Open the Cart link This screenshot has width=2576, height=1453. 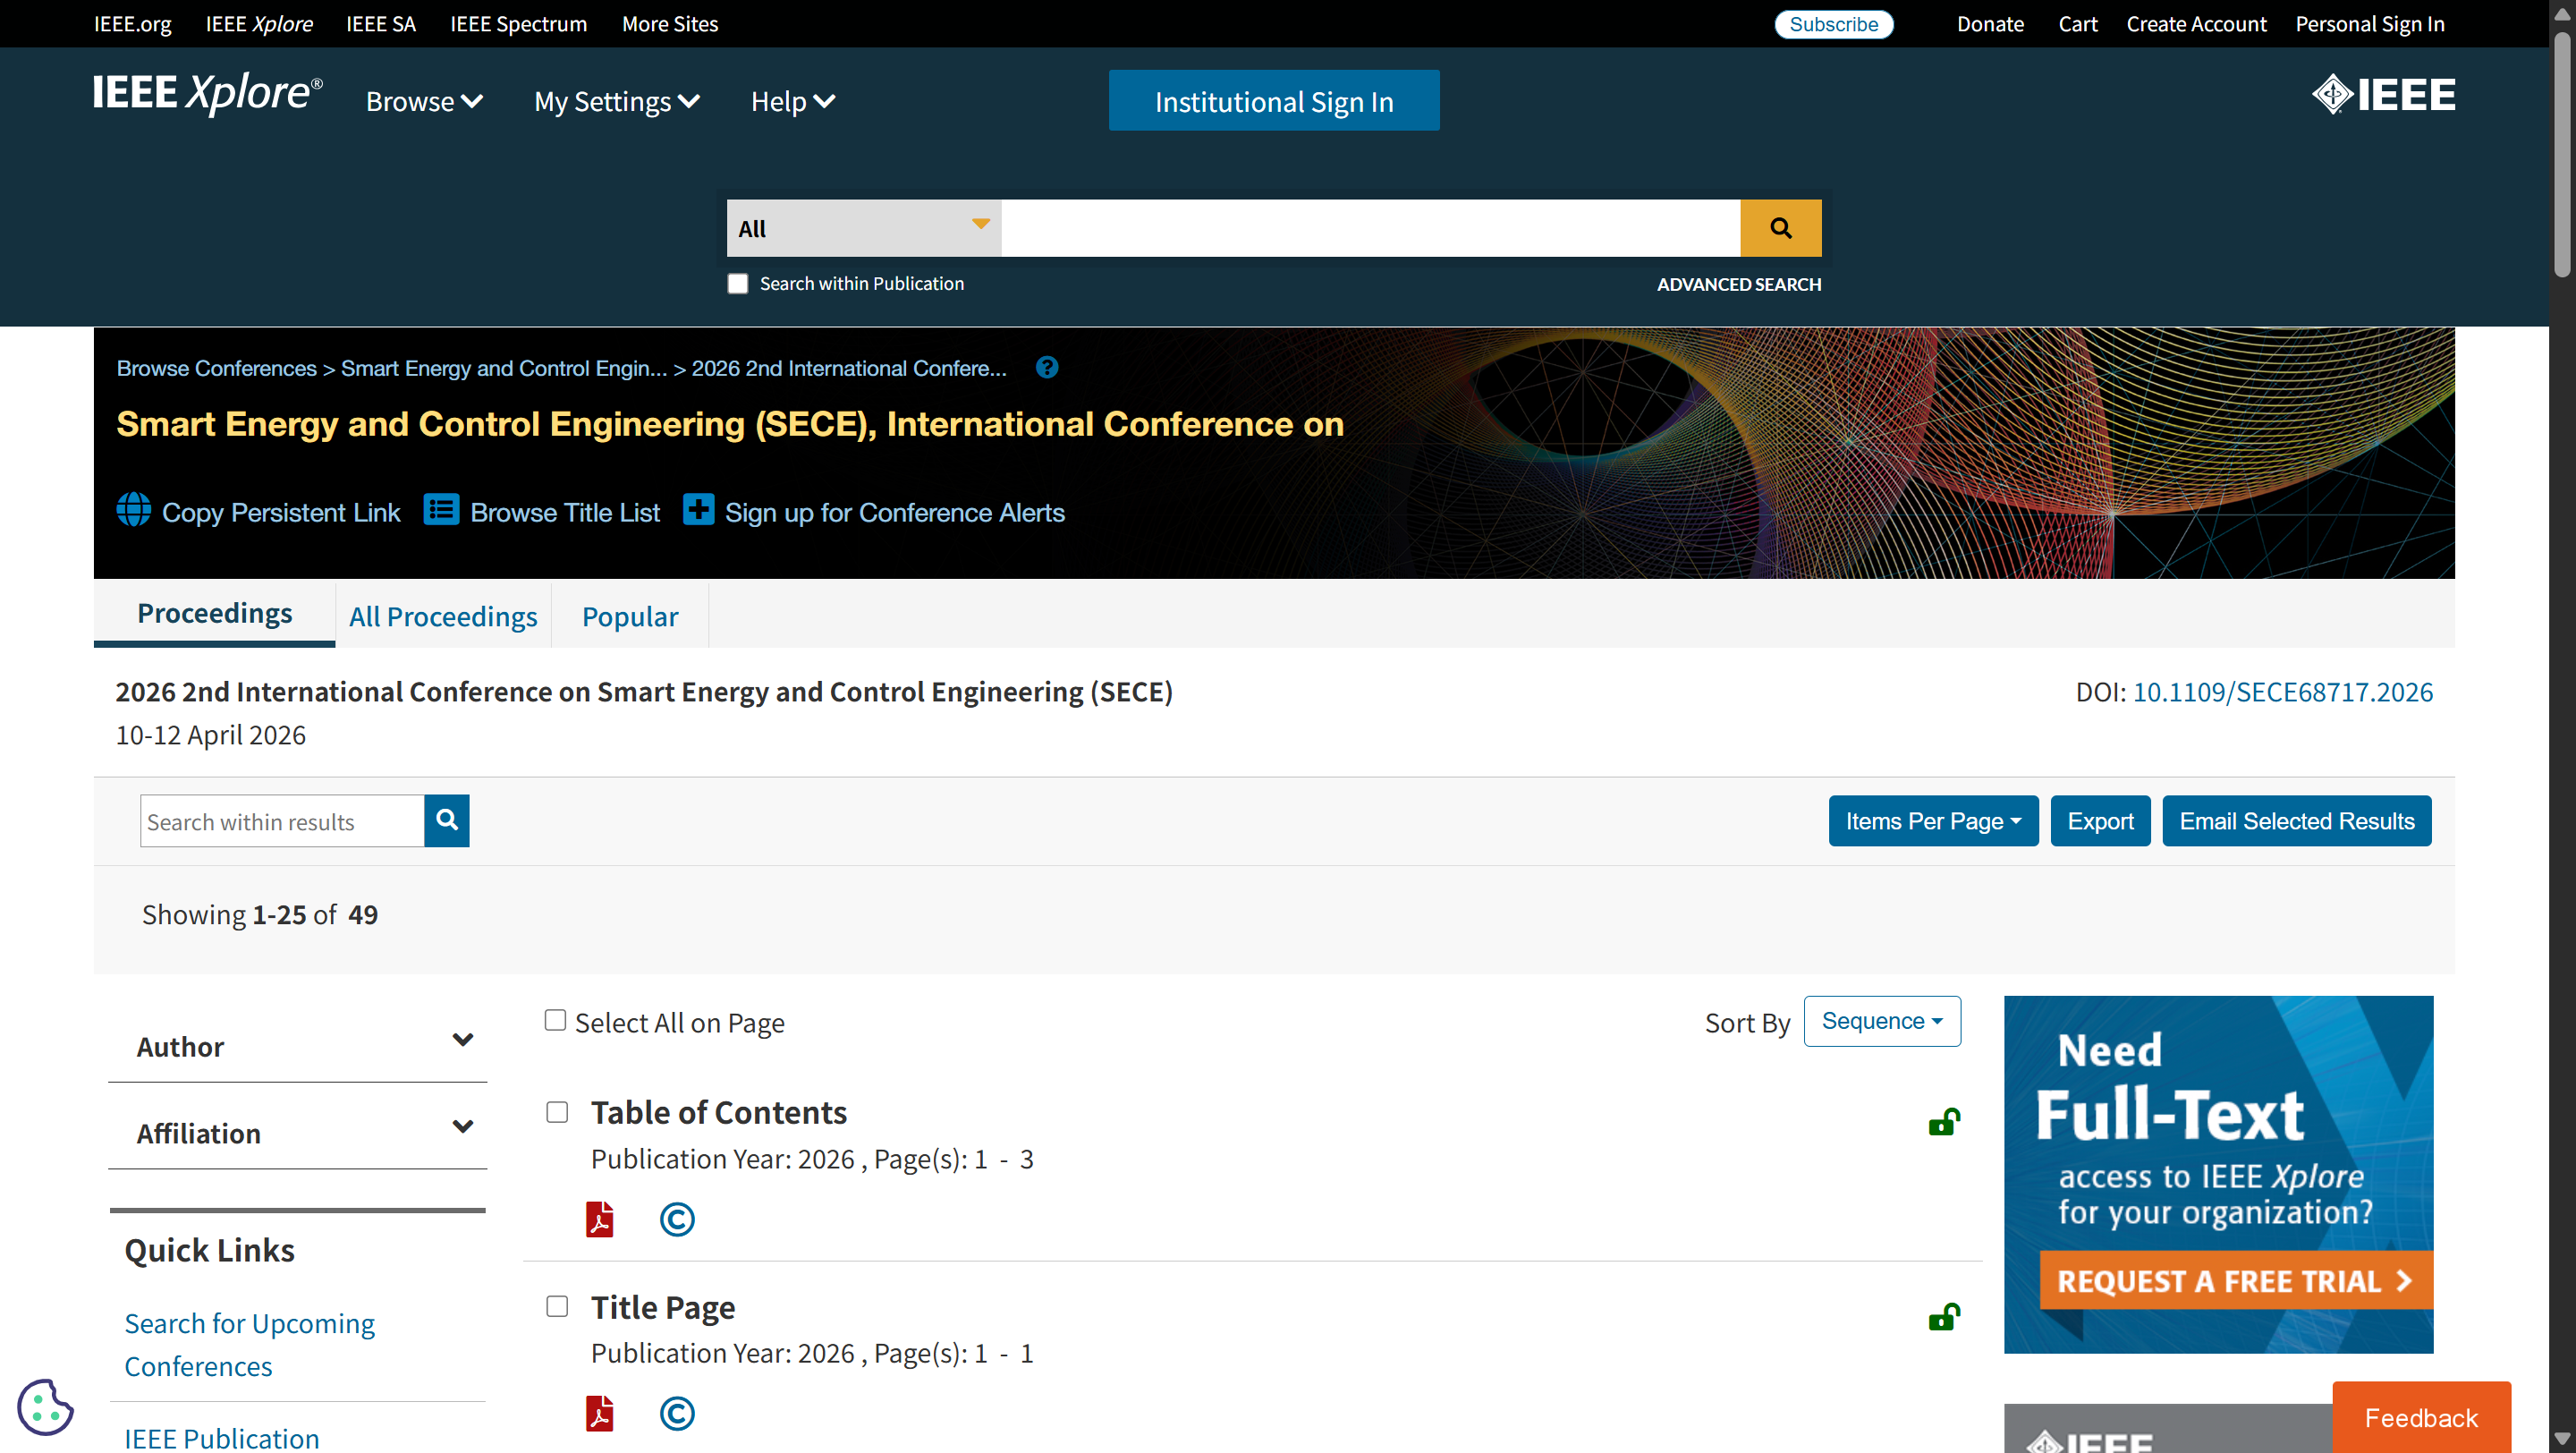coord(2077,24)
